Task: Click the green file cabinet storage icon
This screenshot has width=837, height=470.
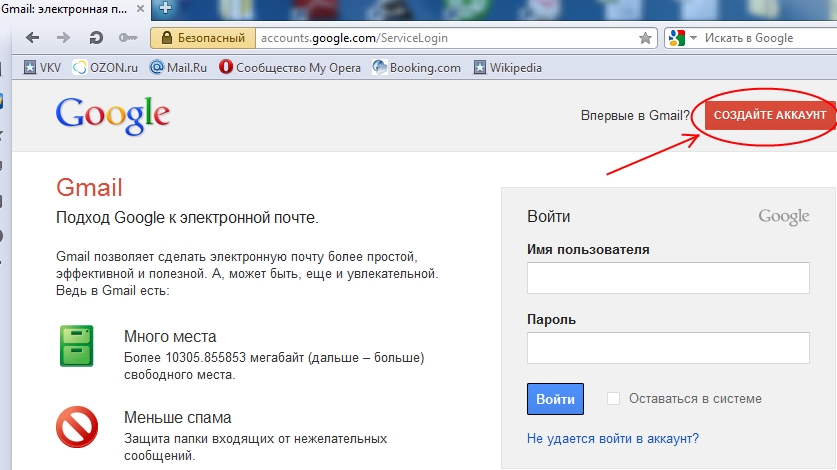Action: pos(76,346)
